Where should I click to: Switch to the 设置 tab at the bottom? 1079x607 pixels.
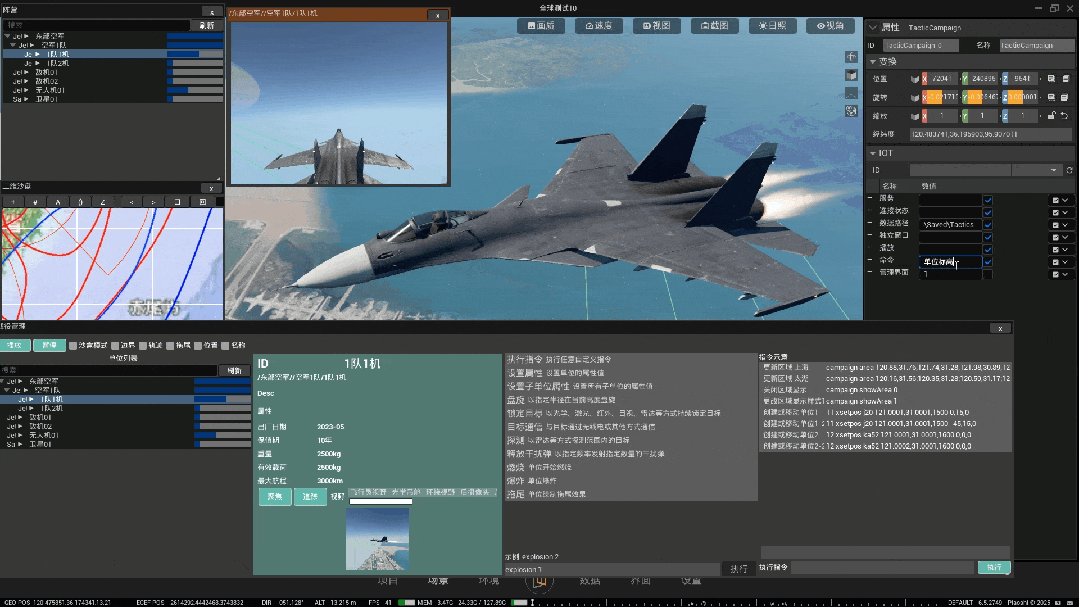(691, 582)
